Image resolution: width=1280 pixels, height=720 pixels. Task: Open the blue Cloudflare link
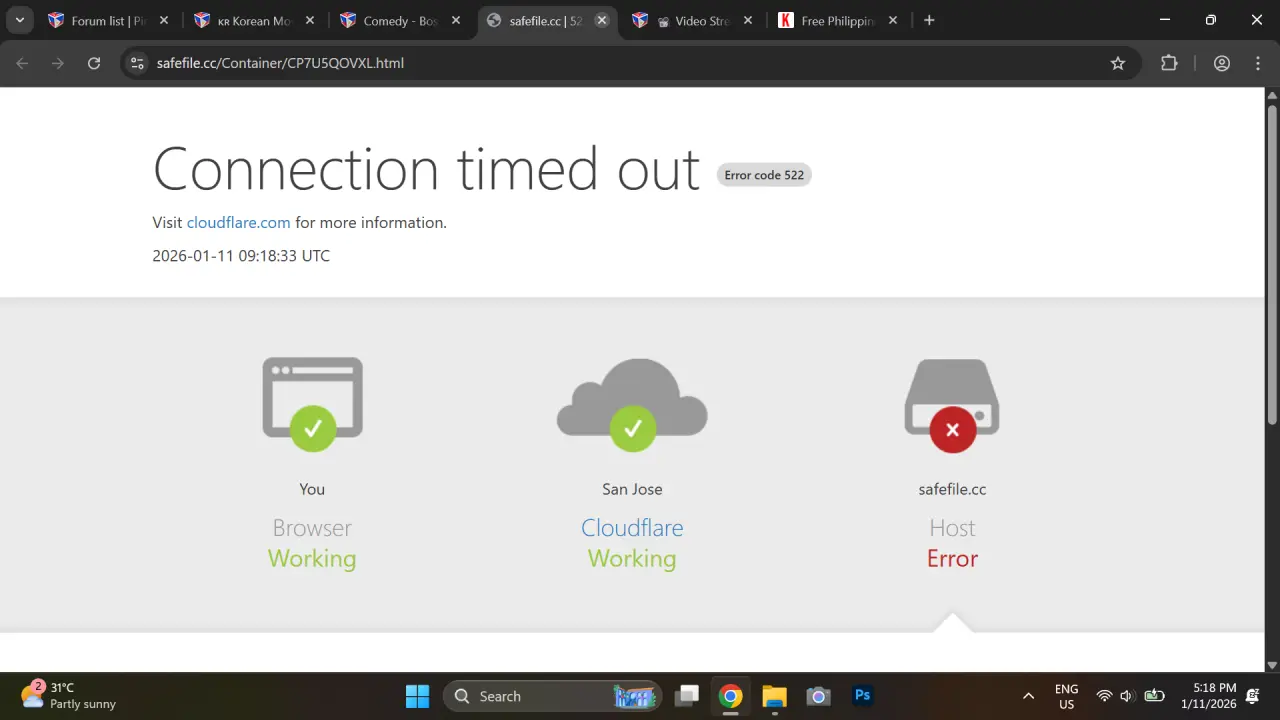tap(632, 528)
